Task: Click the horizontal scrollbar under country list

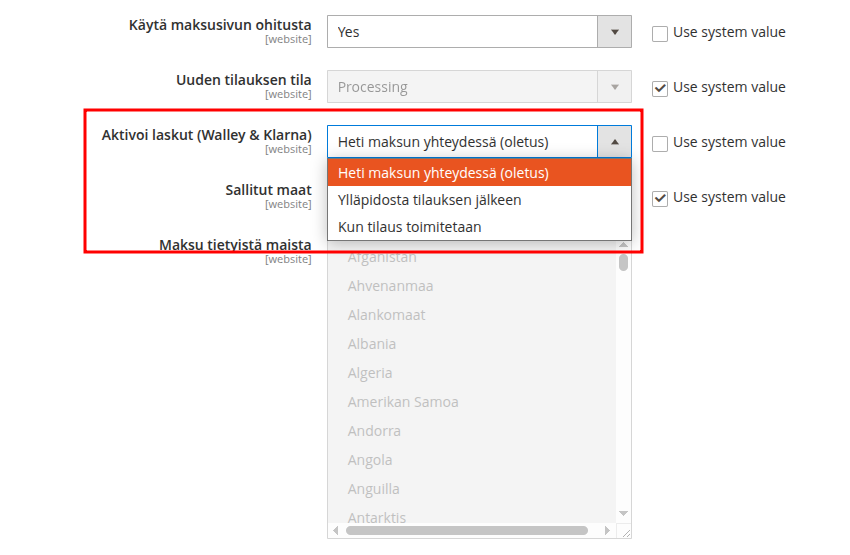Action: [x=466, y=530]
